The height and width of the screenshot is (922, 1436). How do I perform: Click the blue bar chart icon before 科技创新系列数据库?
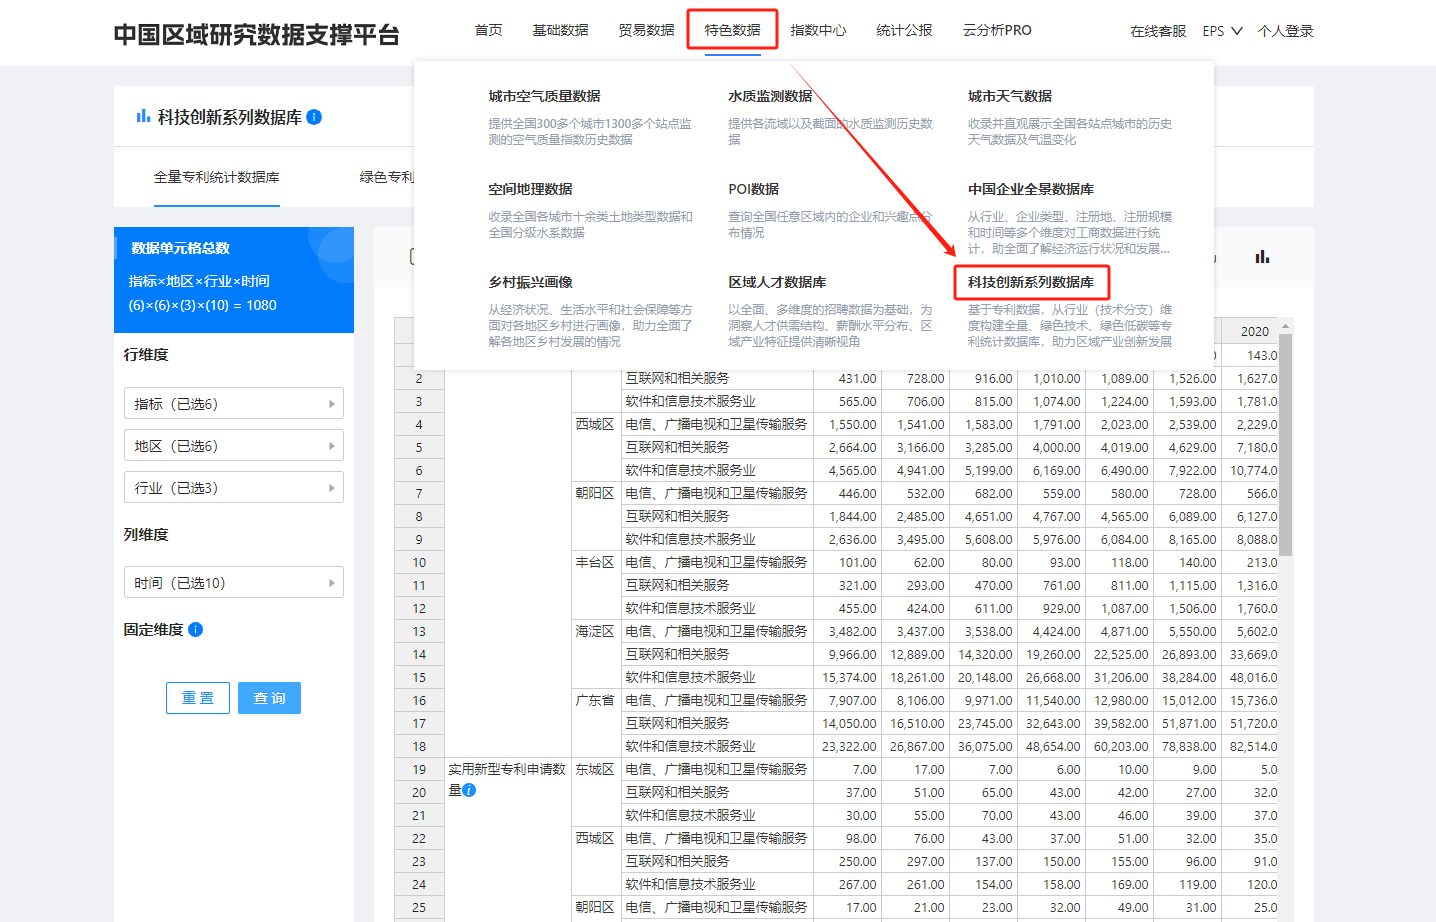pyautogui.click(x=143, y=116)
